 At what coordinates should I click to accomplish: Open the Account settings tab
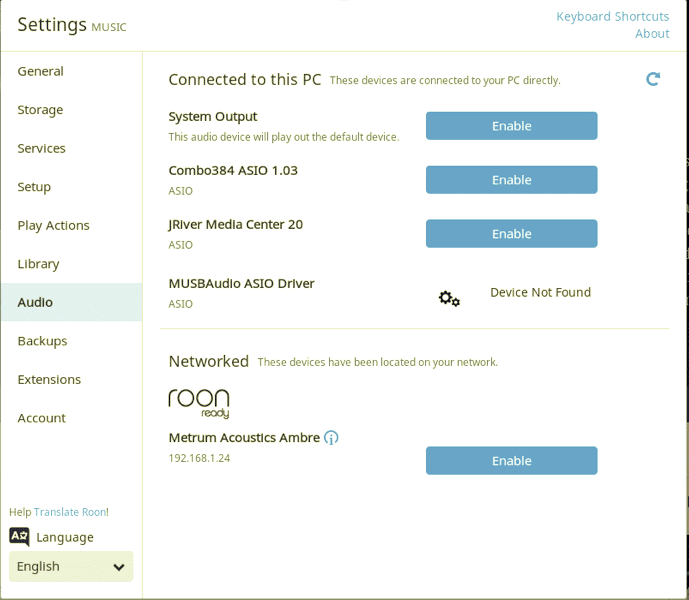pyautogui.click(x=72, y=418)
